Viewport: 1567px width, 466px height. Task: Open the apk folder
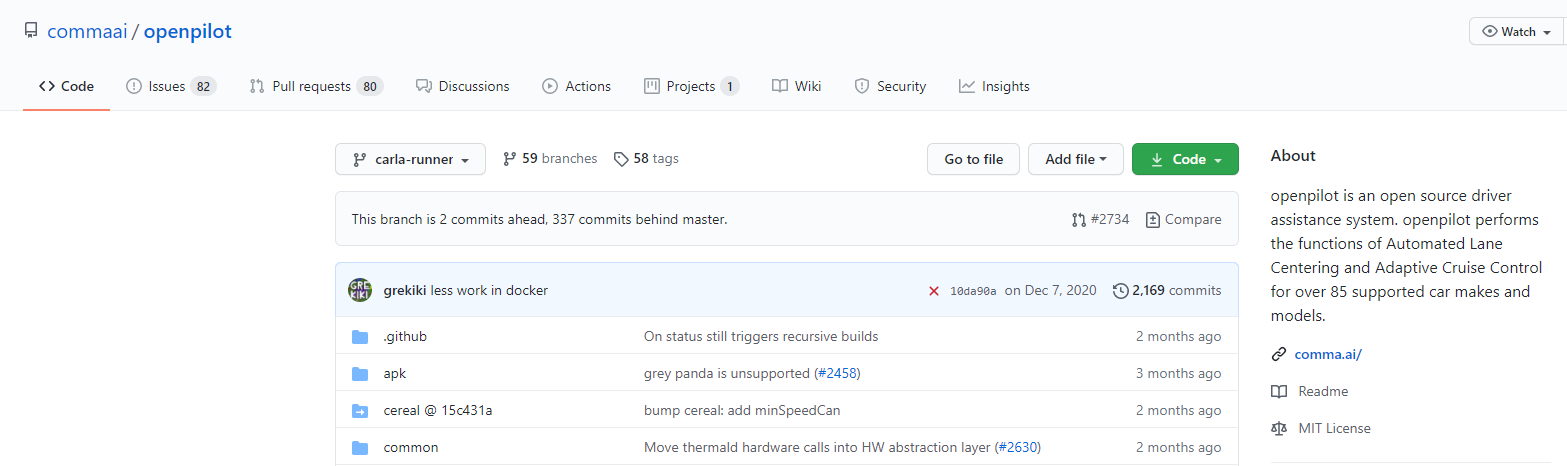(395, 373)
